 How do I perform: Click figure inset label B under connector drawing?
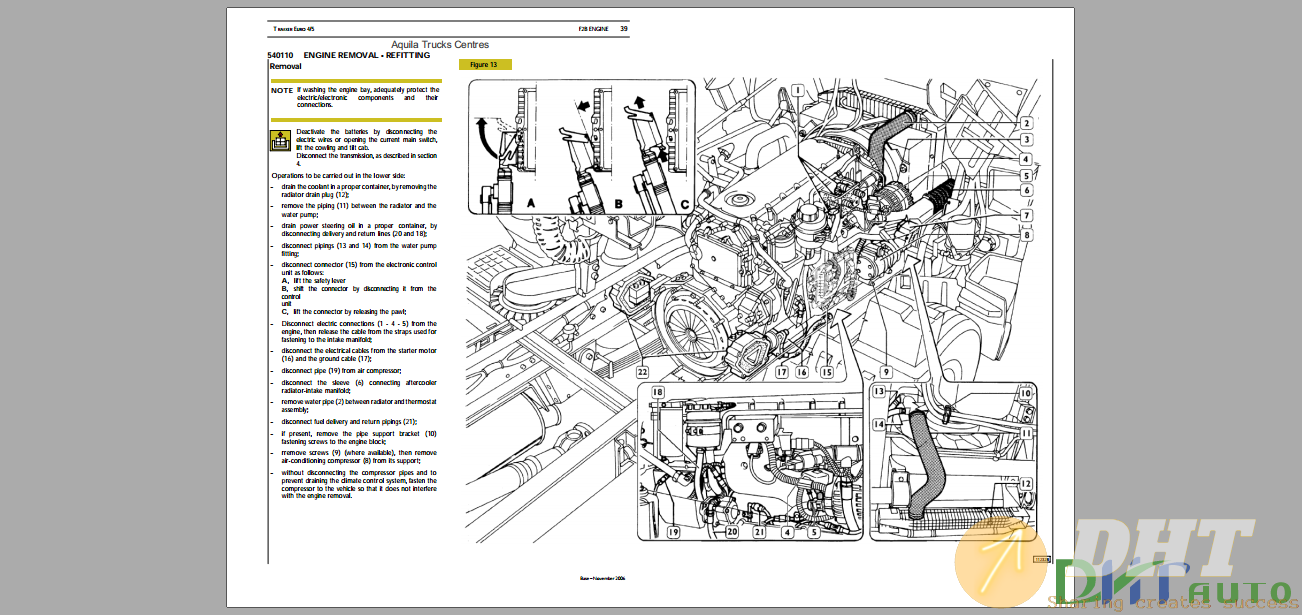[x=619, y=203]
